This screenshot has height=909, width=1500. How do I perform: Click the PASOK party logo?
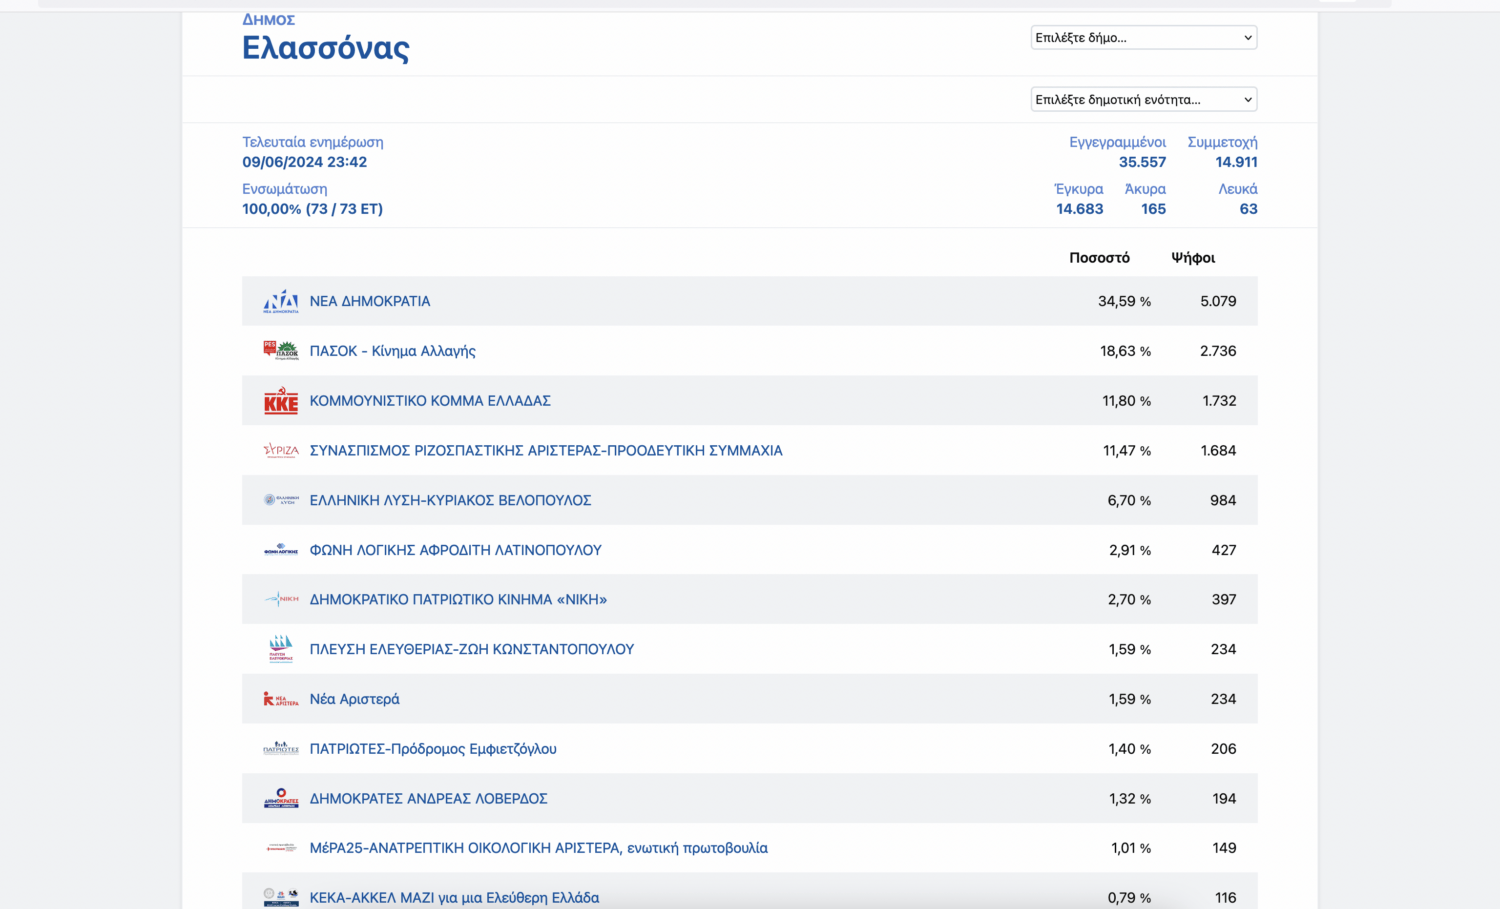point(281,351)
